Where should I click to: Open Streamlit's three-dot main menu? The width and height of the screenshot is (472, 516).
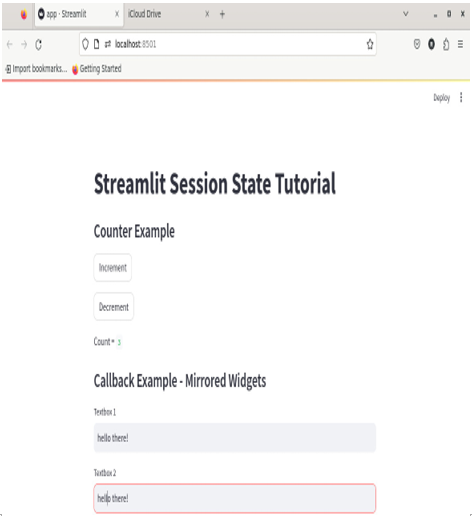(461, 97)
